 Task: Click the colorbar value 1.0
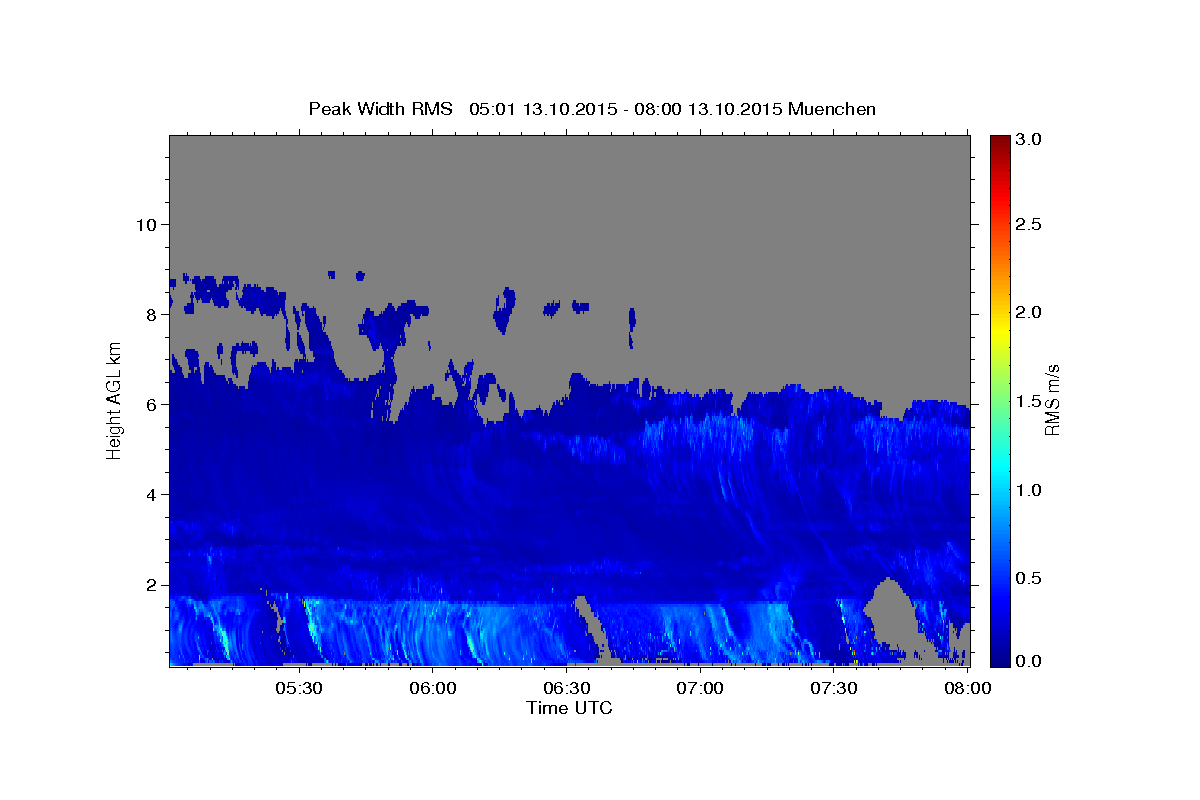[1030, 490]
